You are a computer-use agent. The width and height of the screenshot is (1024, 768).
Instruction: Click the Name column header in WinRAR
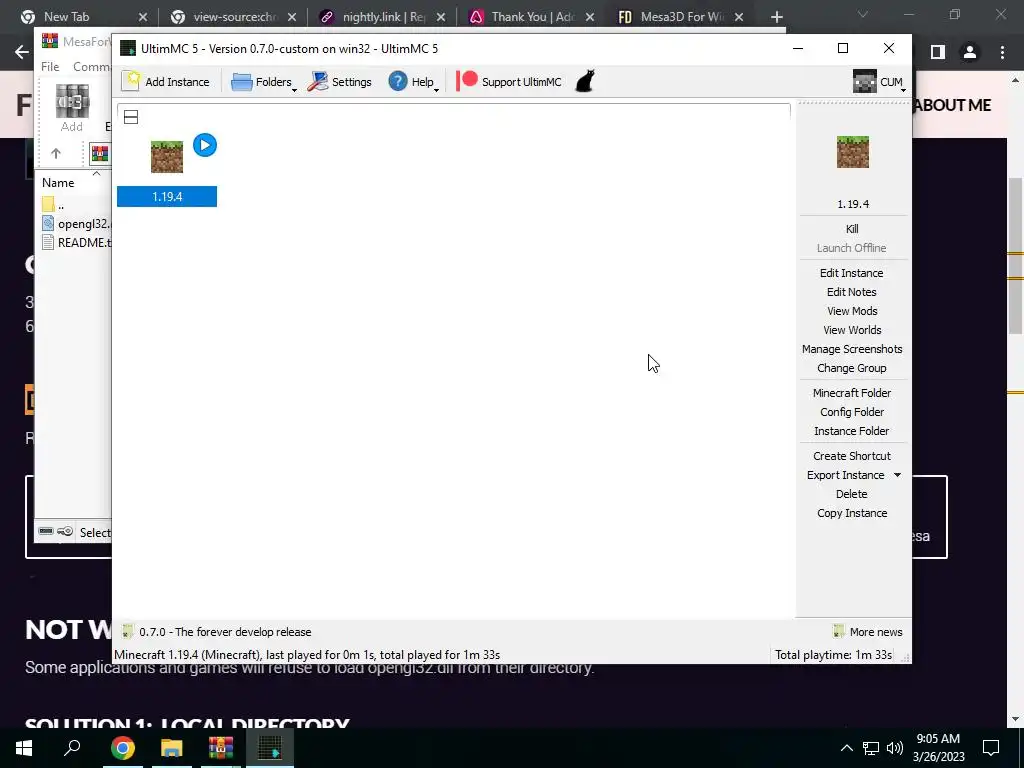[x=57, y=183]
